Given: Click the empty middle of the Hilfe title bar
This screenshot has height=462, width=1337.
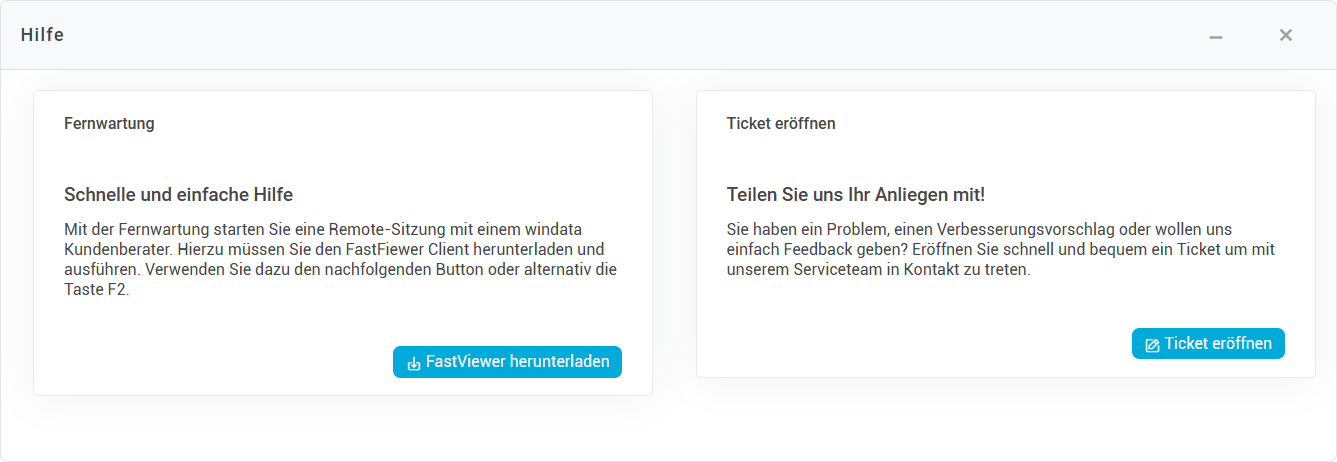Looking at the screenshot, I should 640,35.
